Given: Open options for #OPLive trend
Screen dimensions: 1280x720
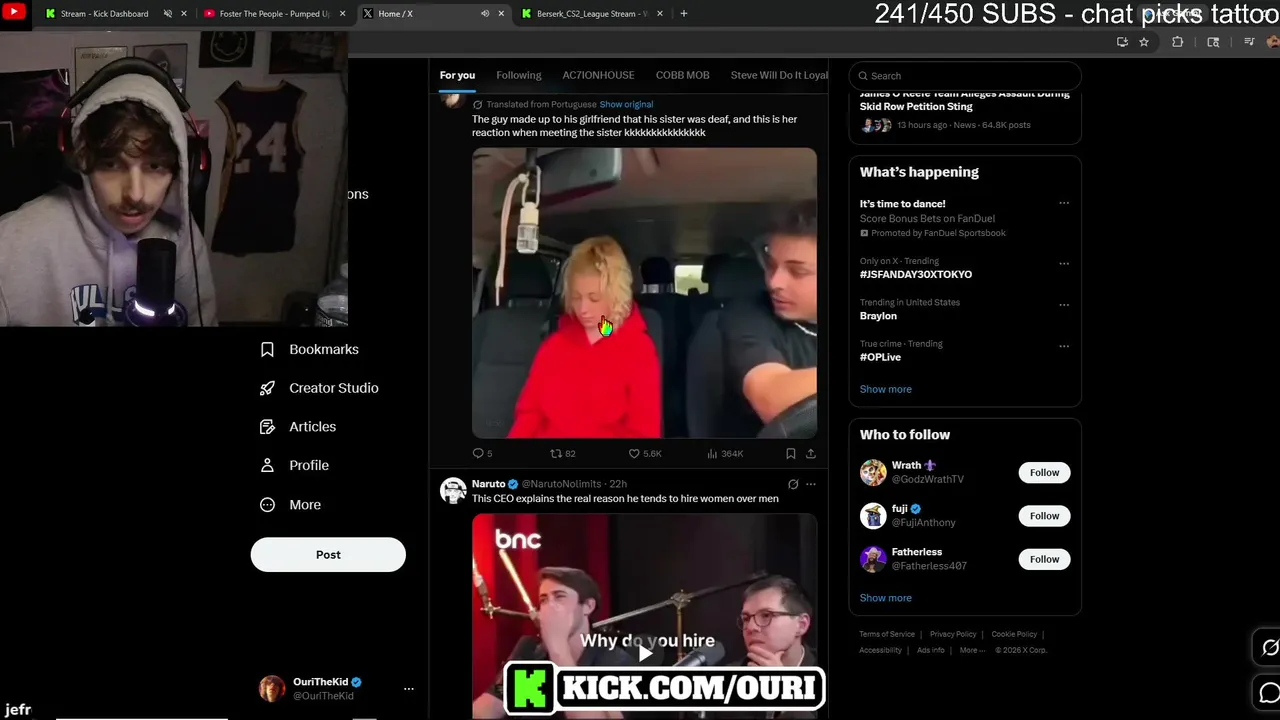Looking at the screenshot, I should 1064,346.
